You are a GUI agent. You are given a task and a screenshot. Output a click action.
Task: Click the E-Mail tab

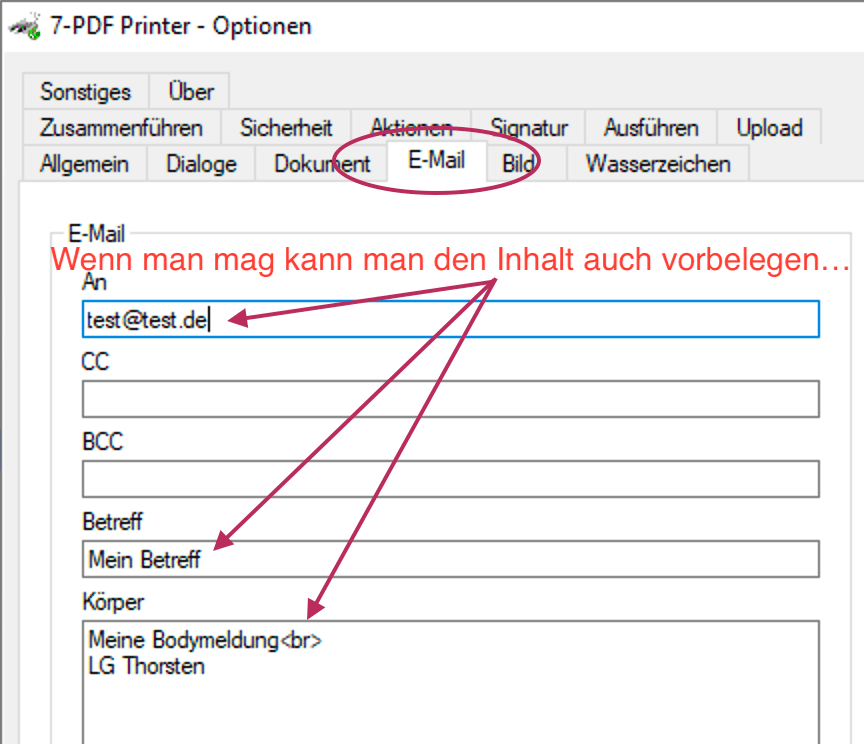tap(436, 161)
